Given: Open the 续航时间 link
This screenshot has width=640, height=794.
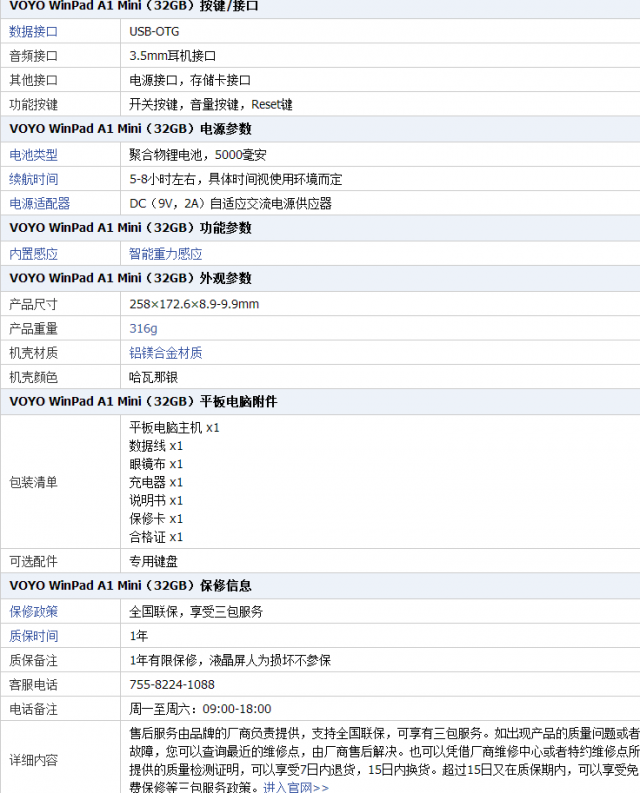Looking at the screenshot, I should (x=33, y=179).
